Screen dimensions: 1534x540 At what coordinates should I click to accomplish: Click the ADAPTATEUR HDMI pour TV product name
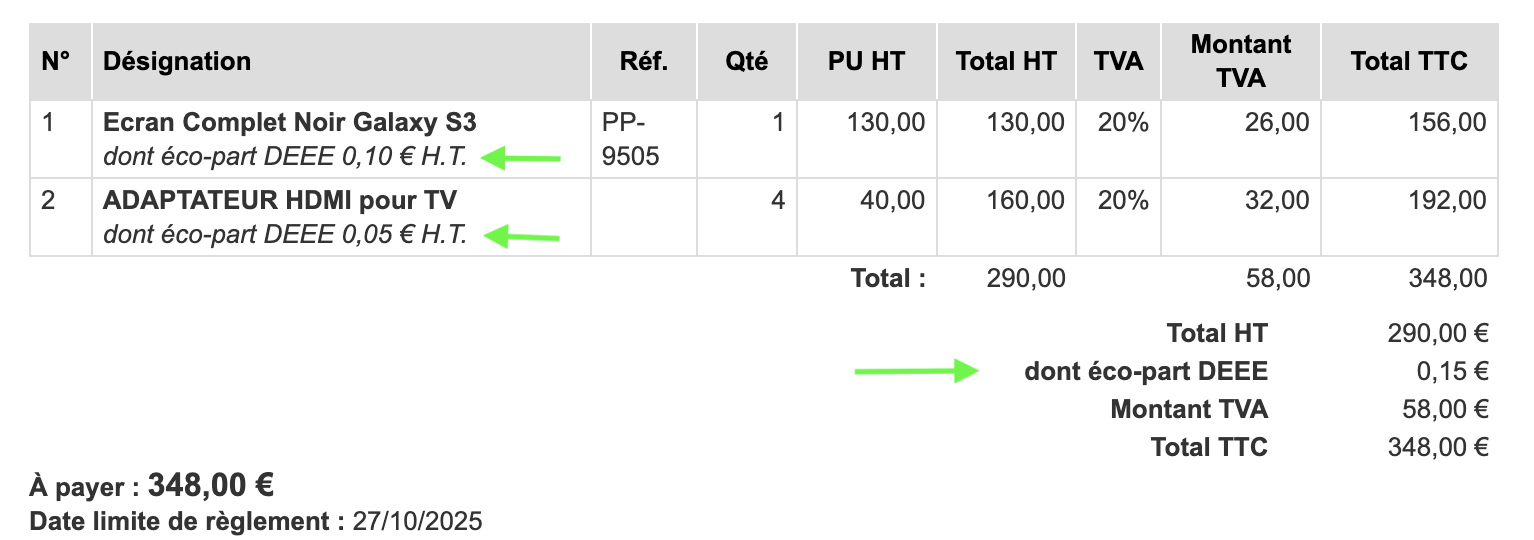click(x=279, y=201)
